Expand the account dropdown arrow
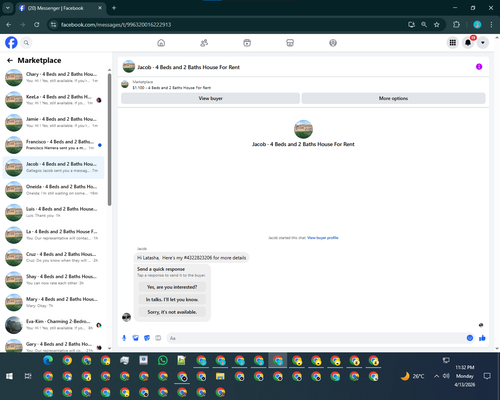Image resolution: width=500 pixels, height=400 pixels. tap(483, 43)
